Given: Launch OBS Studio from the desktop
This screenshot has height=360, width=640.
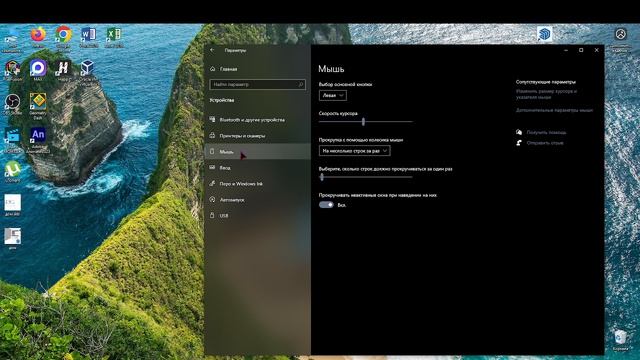Looking at the screenshot, I should [12, 103].
